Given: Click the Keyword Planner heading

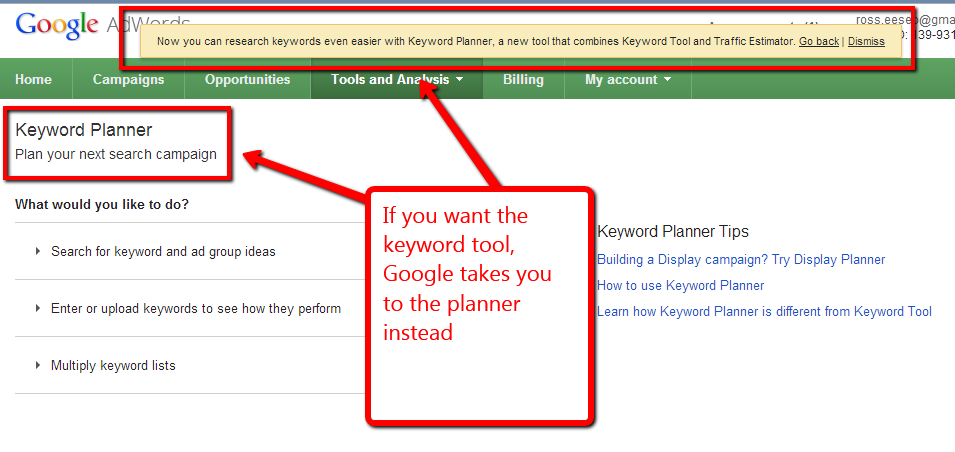Looking at the screenshot, I should 83,130.
